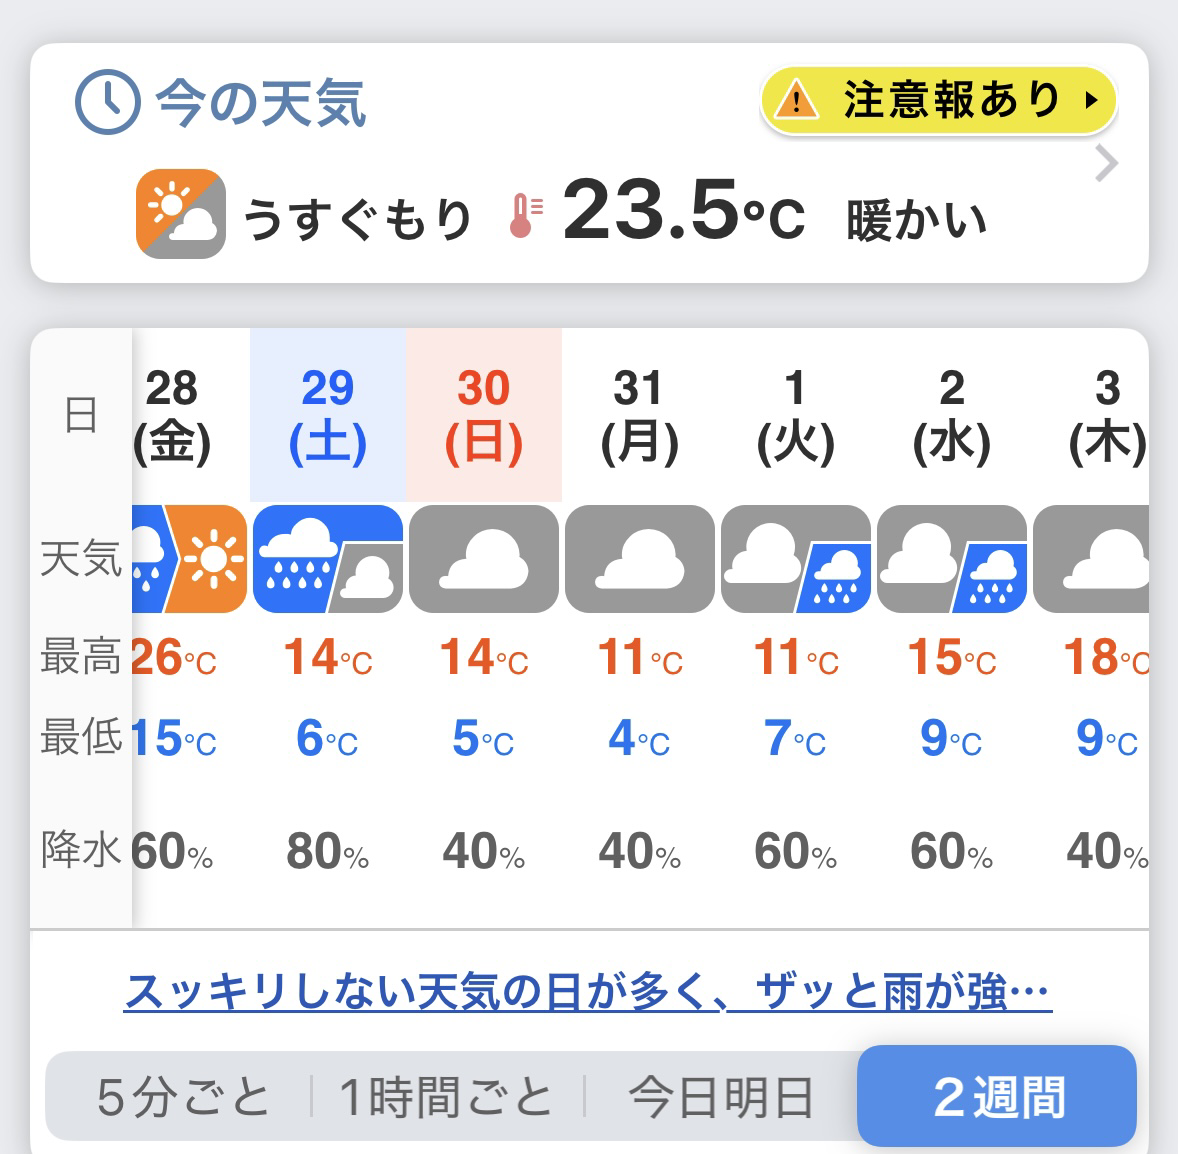Image resolution: width=1178 pixels, height=1154 pixels.
Task: Click the current うすぐもり weather icon
Action: coord(181,213)
